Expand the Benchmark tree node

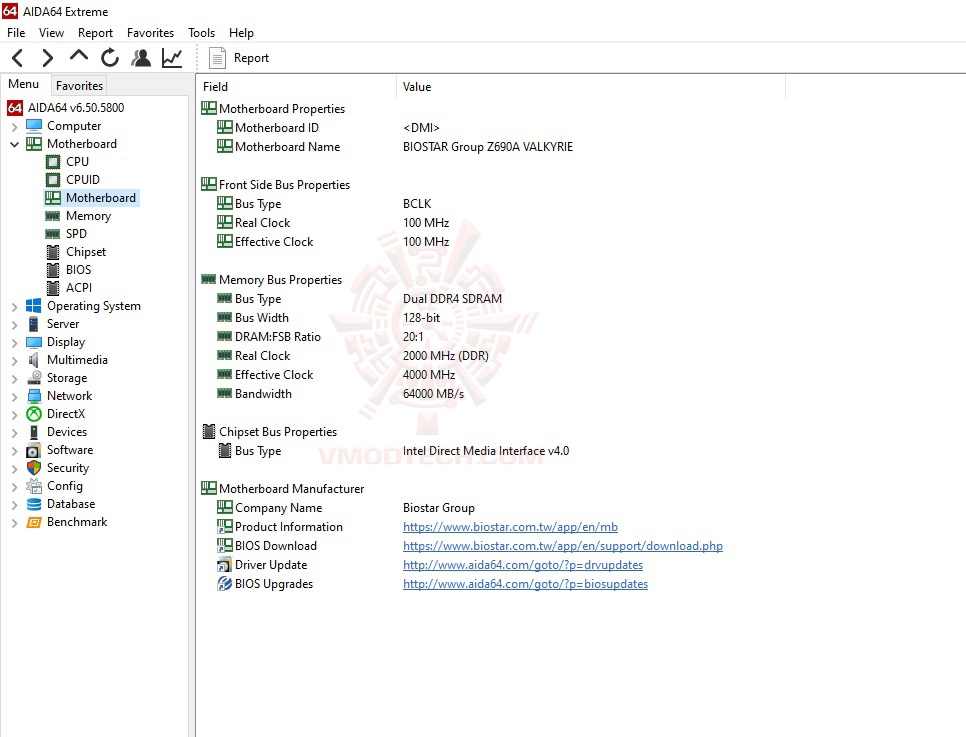point(14,523)
